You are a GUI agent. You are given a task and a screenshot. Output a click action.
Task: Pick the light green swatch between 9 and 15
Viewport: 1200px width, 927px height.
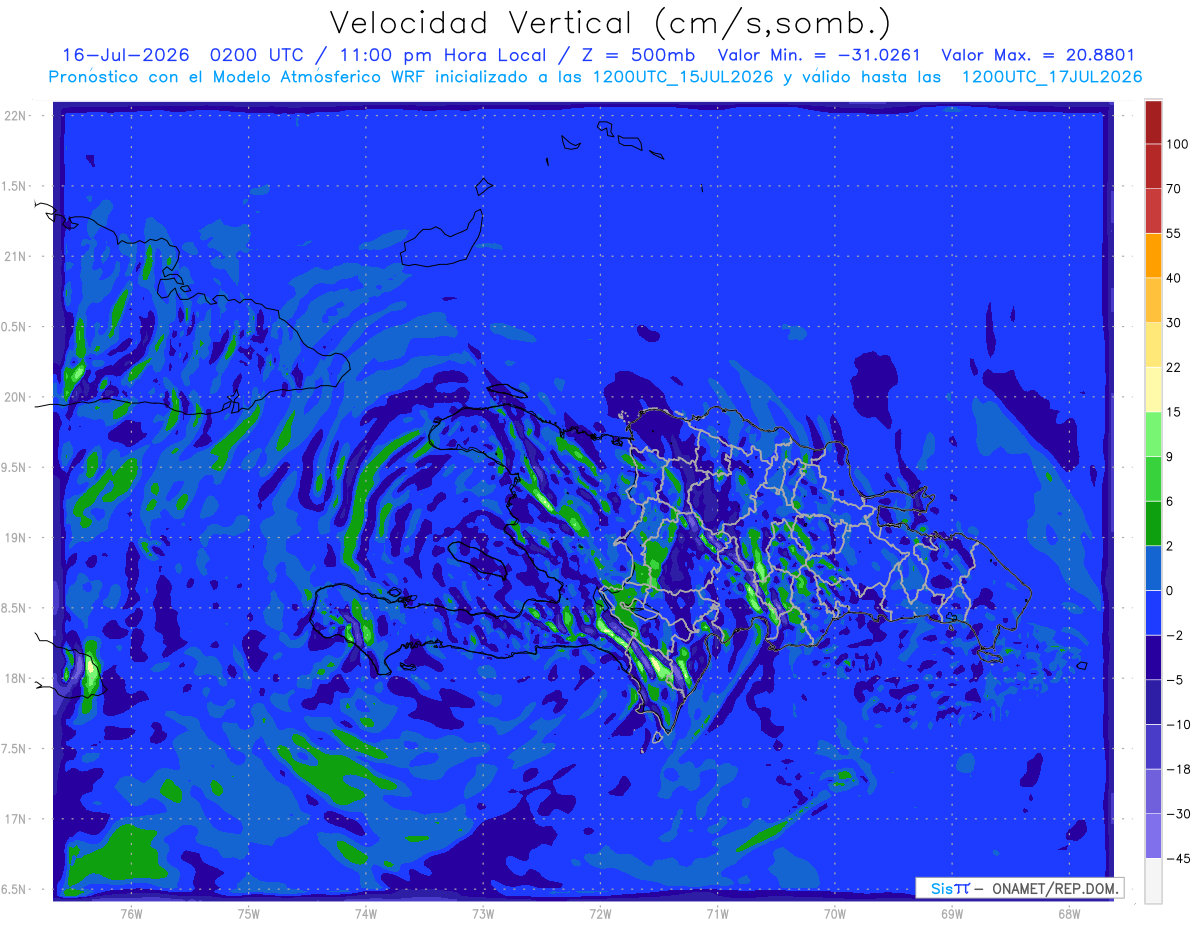tap(1154, 434)
